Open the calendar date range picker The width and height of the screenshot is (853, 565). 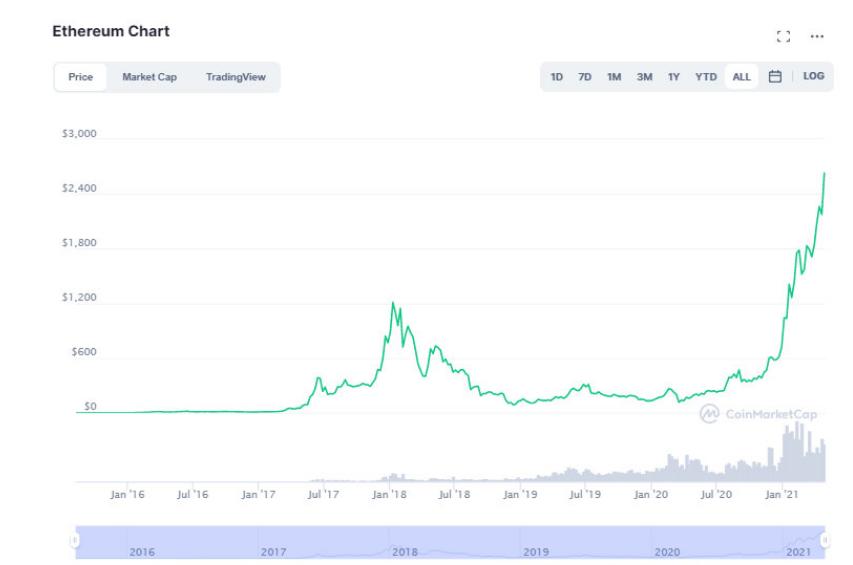pyautogui.click(x=774, y=76)
